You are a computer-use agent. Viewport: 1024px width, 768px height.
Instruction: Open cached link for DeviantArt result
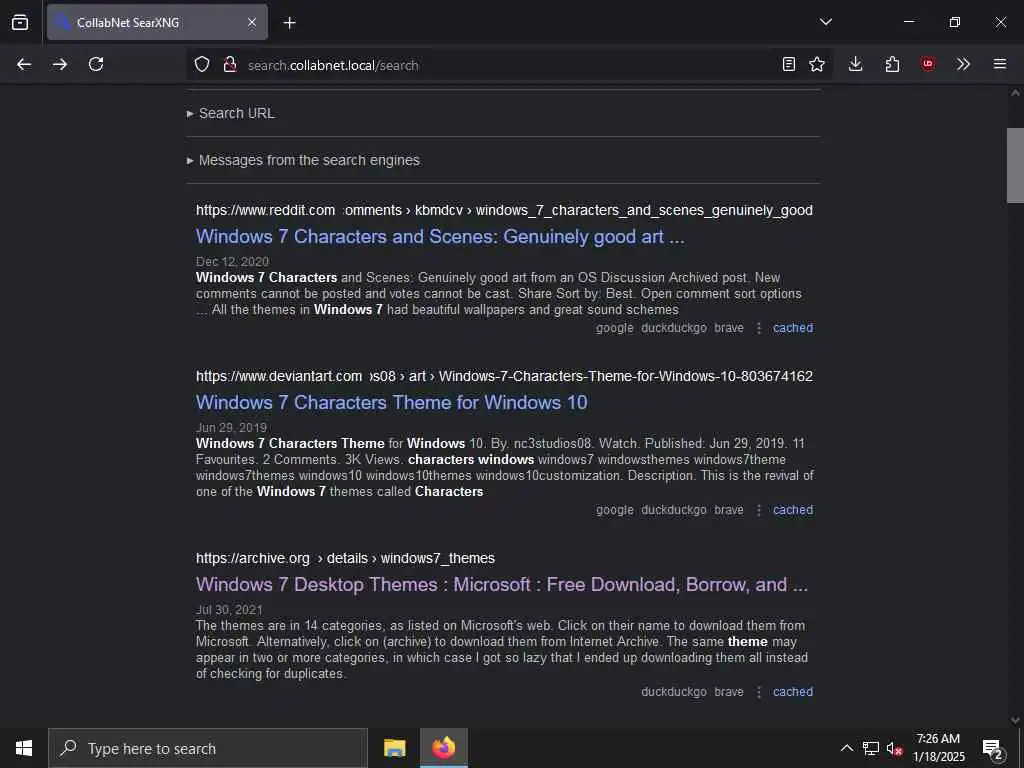[793, 510]
